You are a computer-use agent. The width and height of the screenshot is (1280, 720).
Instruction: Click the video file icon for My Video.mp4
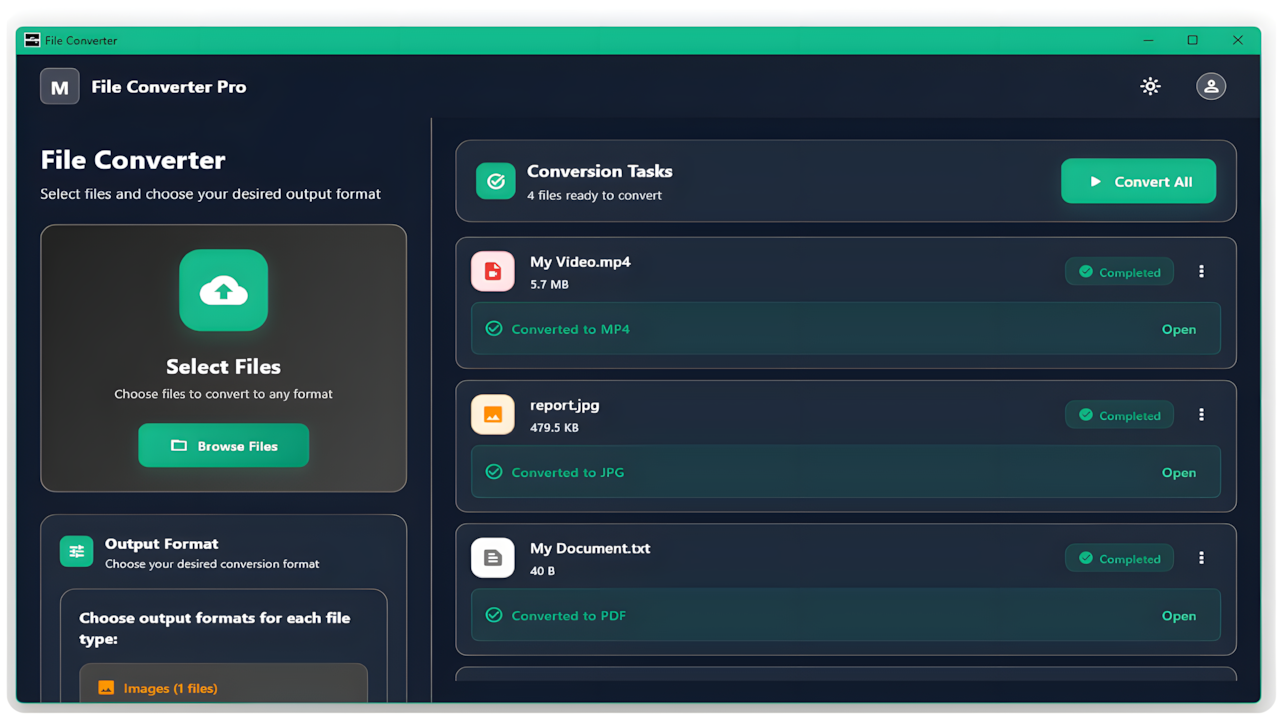click(493, 271)
